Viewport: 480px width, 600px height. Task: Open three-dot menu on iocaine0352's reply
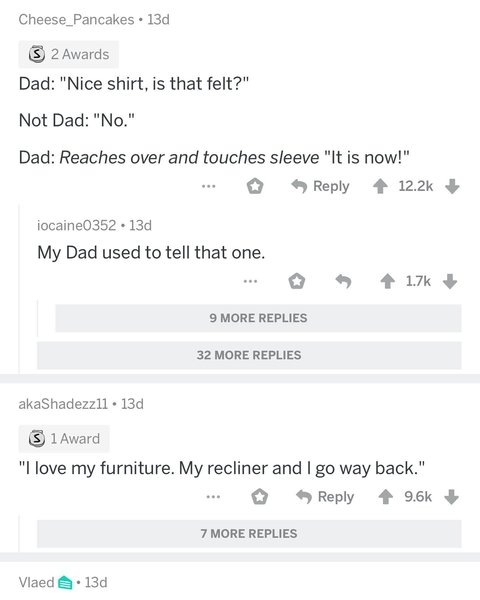click(x=250, y=281)
